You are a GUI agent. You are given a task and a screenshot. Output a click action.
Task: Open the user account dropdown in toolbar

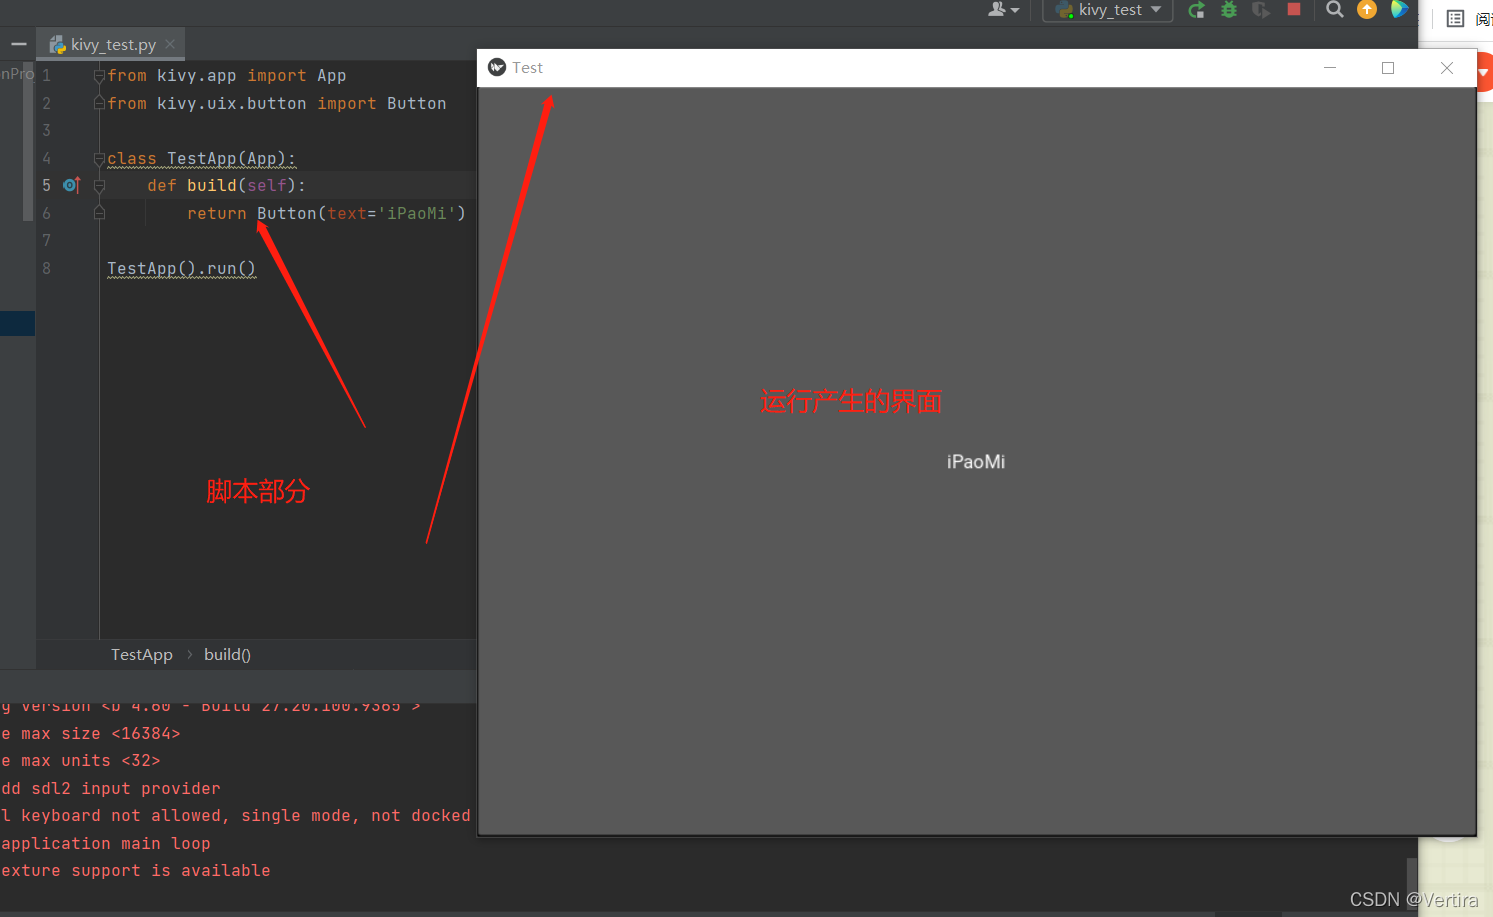pyautogui.click(x=1003, y=10)
